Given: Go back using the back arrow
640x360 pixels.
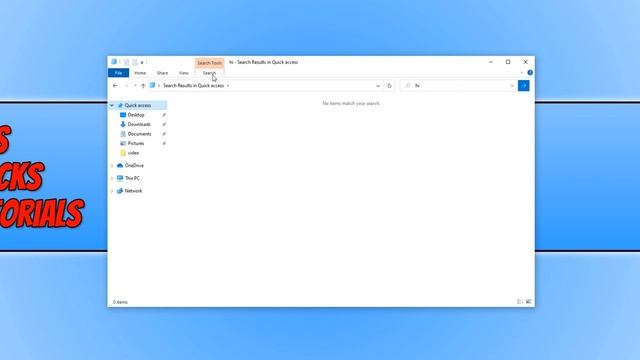Looking at the screenshot, I should [x=115, y=86].
